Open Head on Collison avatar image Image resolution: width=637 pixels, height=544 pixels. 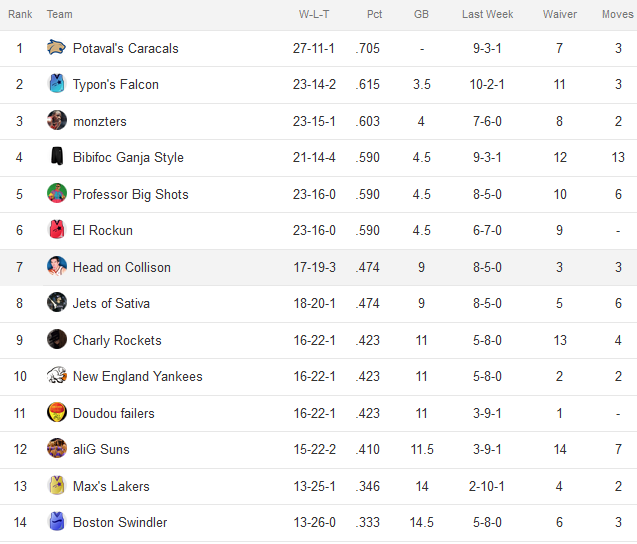pos(57,266)
